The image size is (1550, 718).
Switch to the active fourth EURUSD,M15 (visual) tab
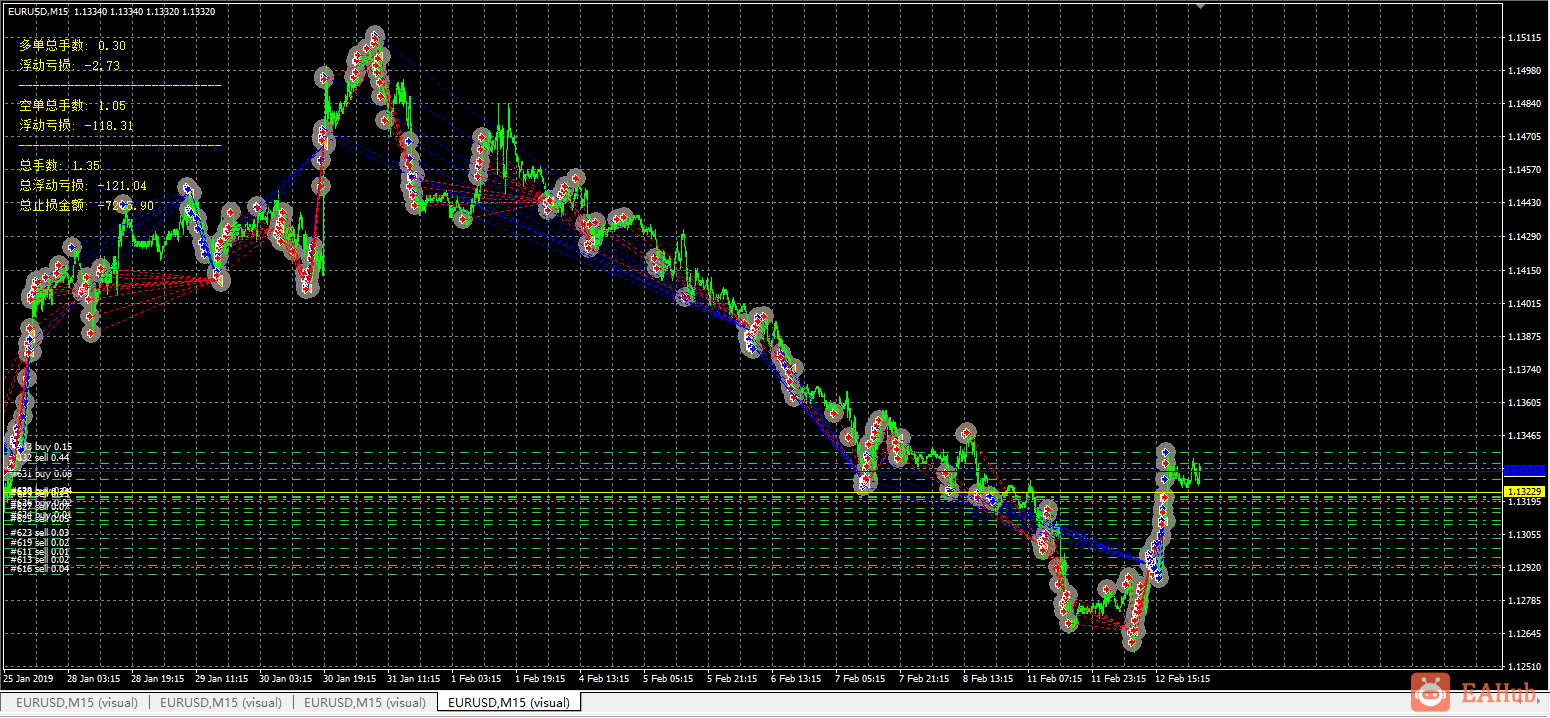(508, 703)
